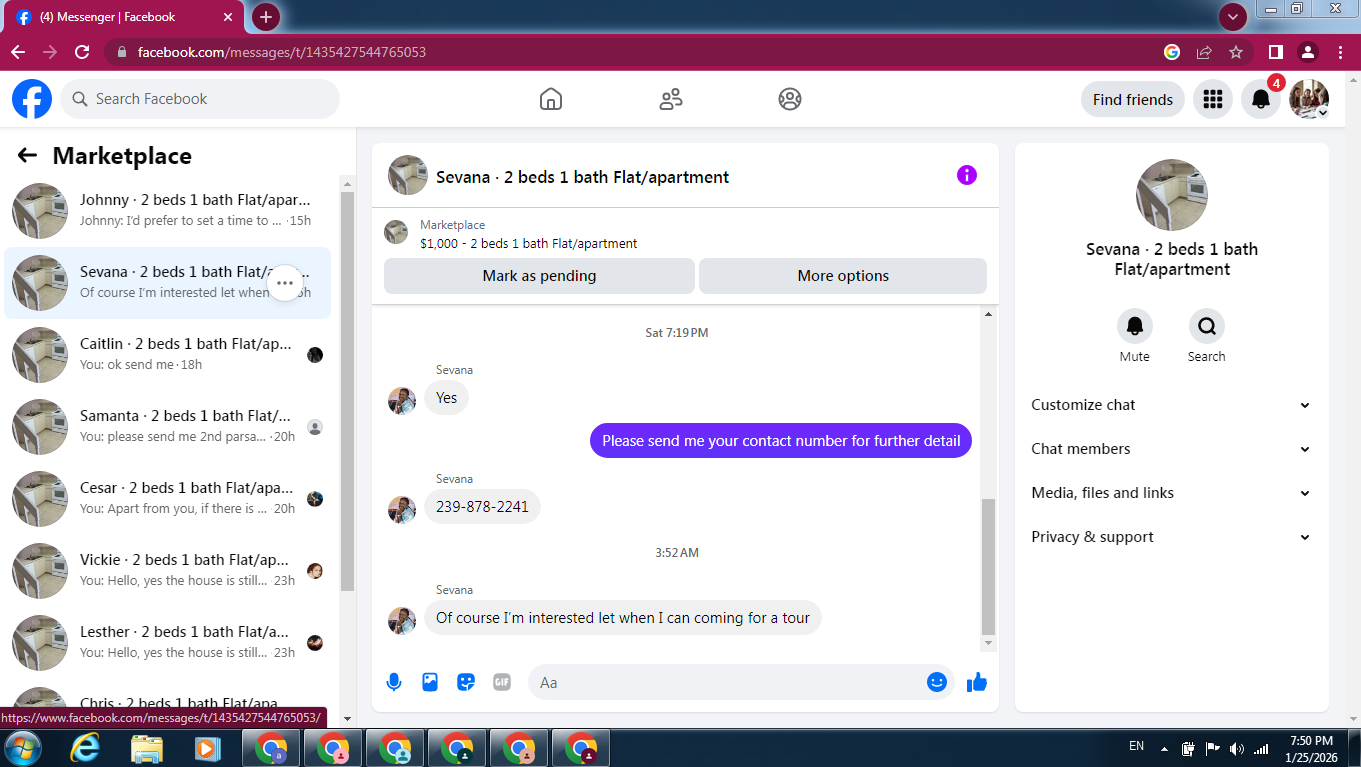Select the Messenger | Facebook browser tab

coord(126,17)
